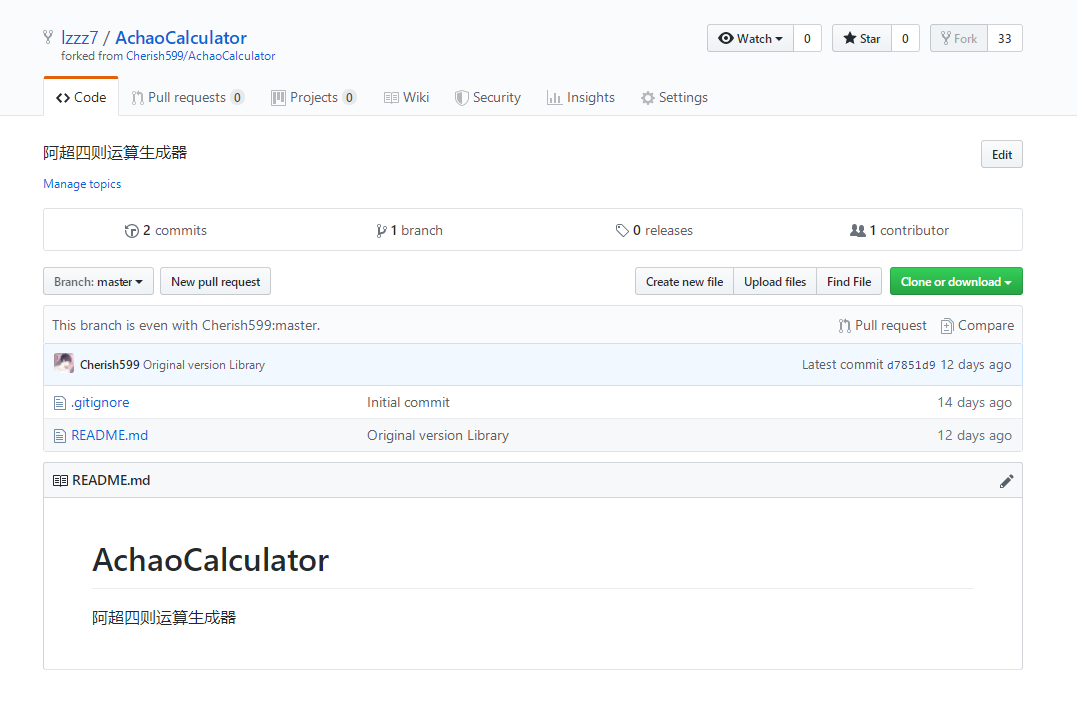Click README.md row's 12 days ago timestamp

974,435
